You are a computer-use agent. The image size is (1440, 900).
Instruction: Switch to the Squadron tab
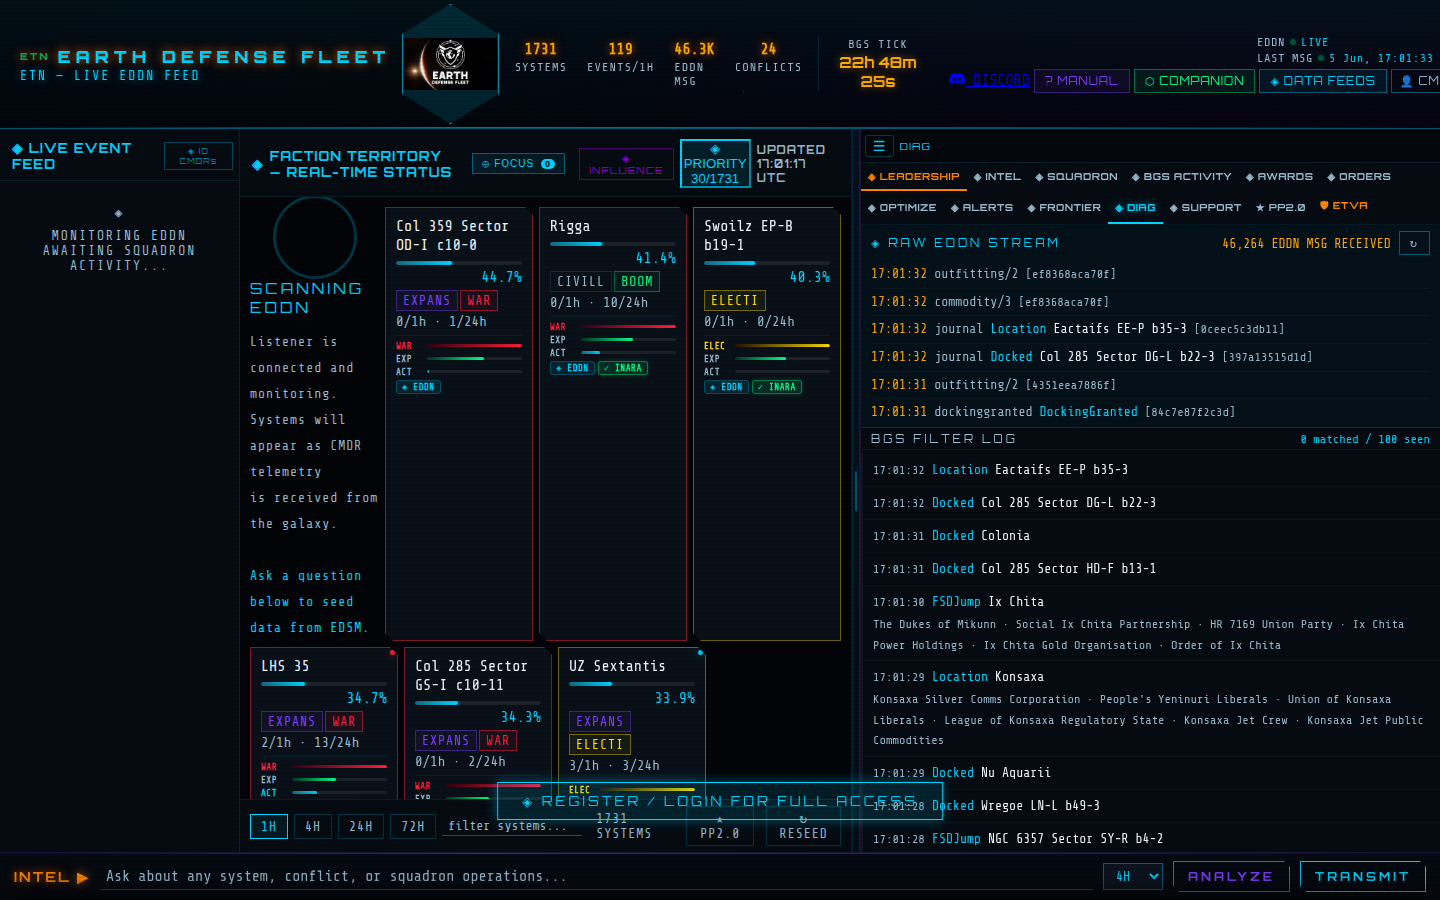(x=1076, y=177)
